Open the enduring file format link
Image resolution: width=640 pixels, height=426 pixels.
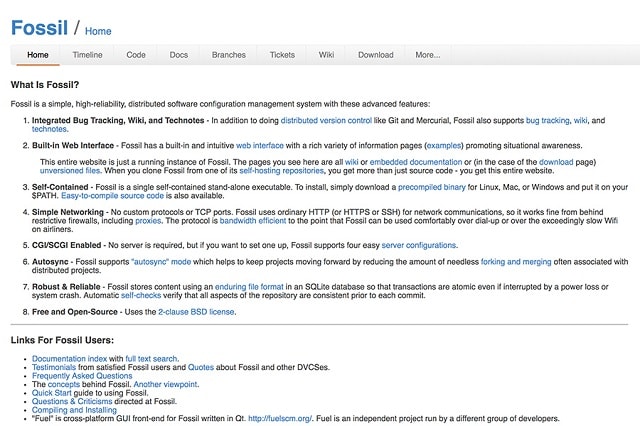pos(249,287)
